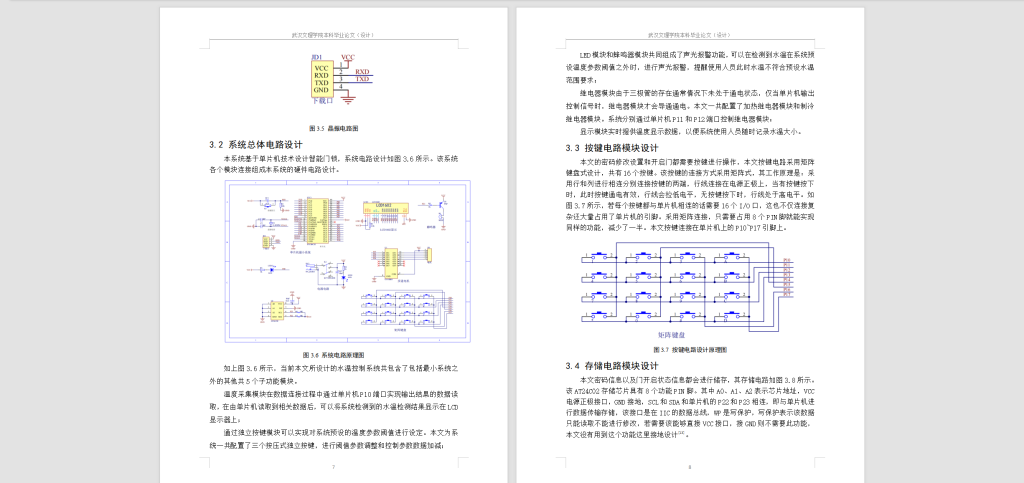Select the caption "图 3.7 按键电路设计原理图"
The height and width of the screenshot is (483, 1024).
coord(690,350)
